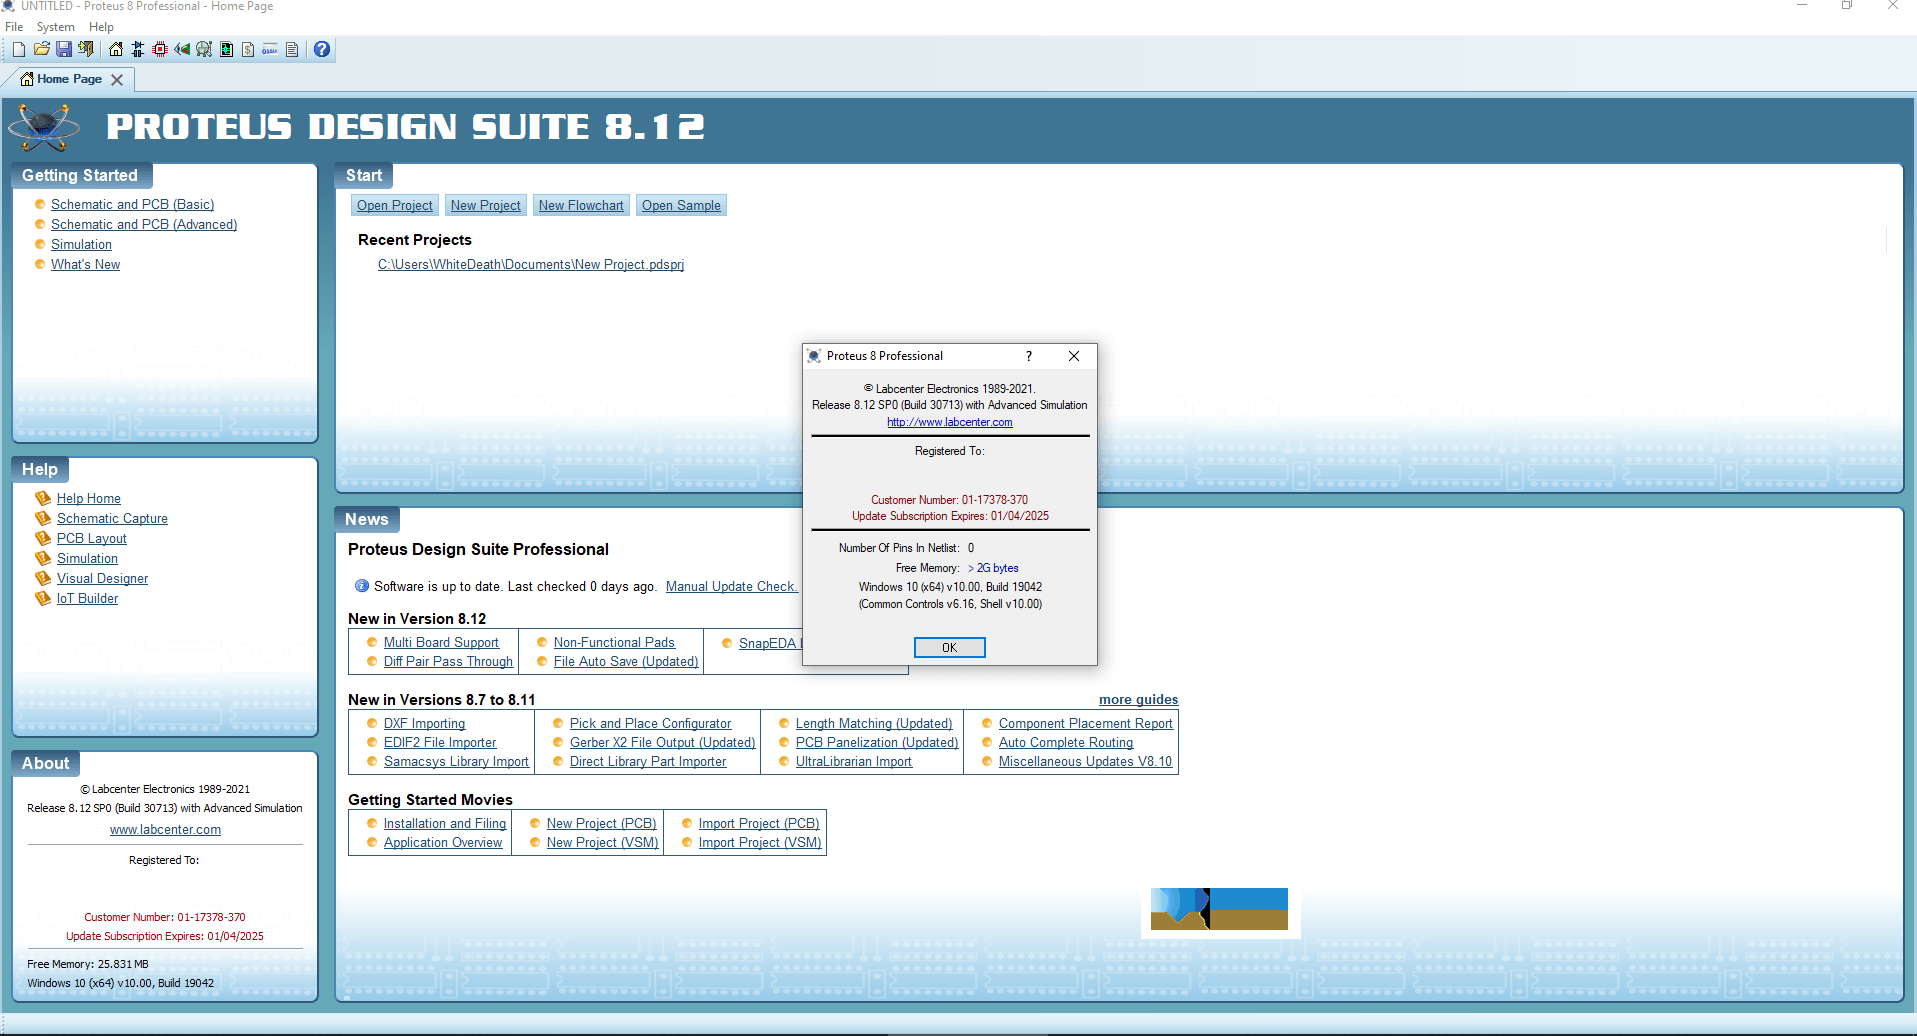Viewport: 1917px width, 1036px height.
Task: Close the Proteus 8 Professional About dialog
Action: click(1074, 356)
